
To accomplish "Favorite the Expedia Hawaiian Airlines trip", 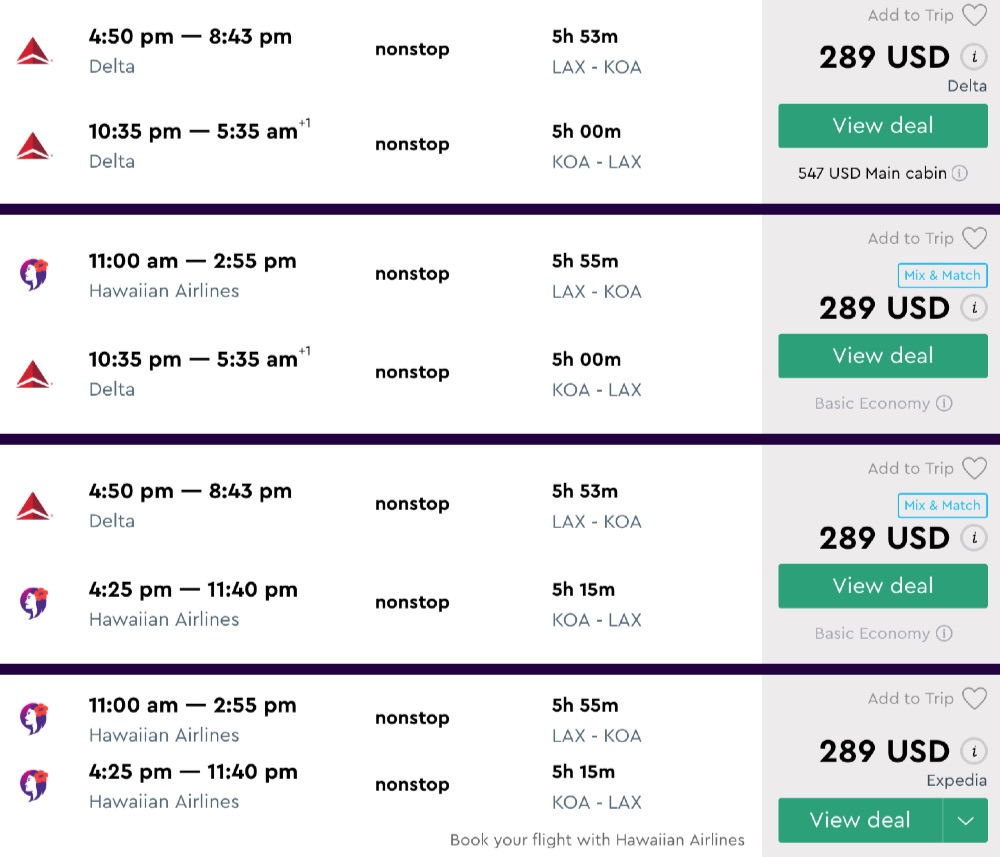I will click(974, 698).
